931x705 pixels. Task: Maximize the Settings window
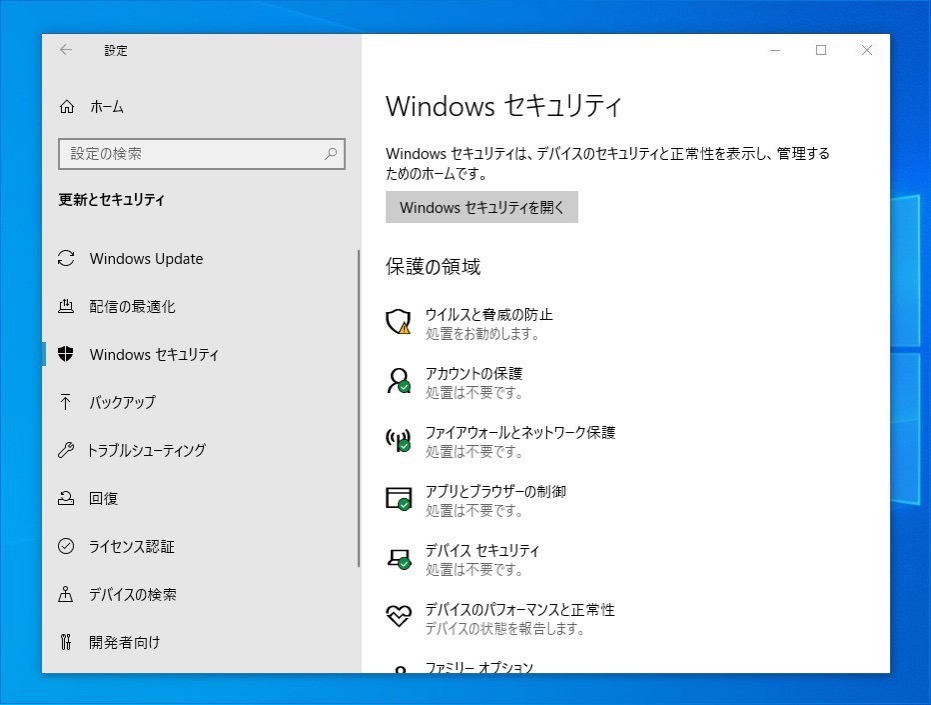pos(821,50)
